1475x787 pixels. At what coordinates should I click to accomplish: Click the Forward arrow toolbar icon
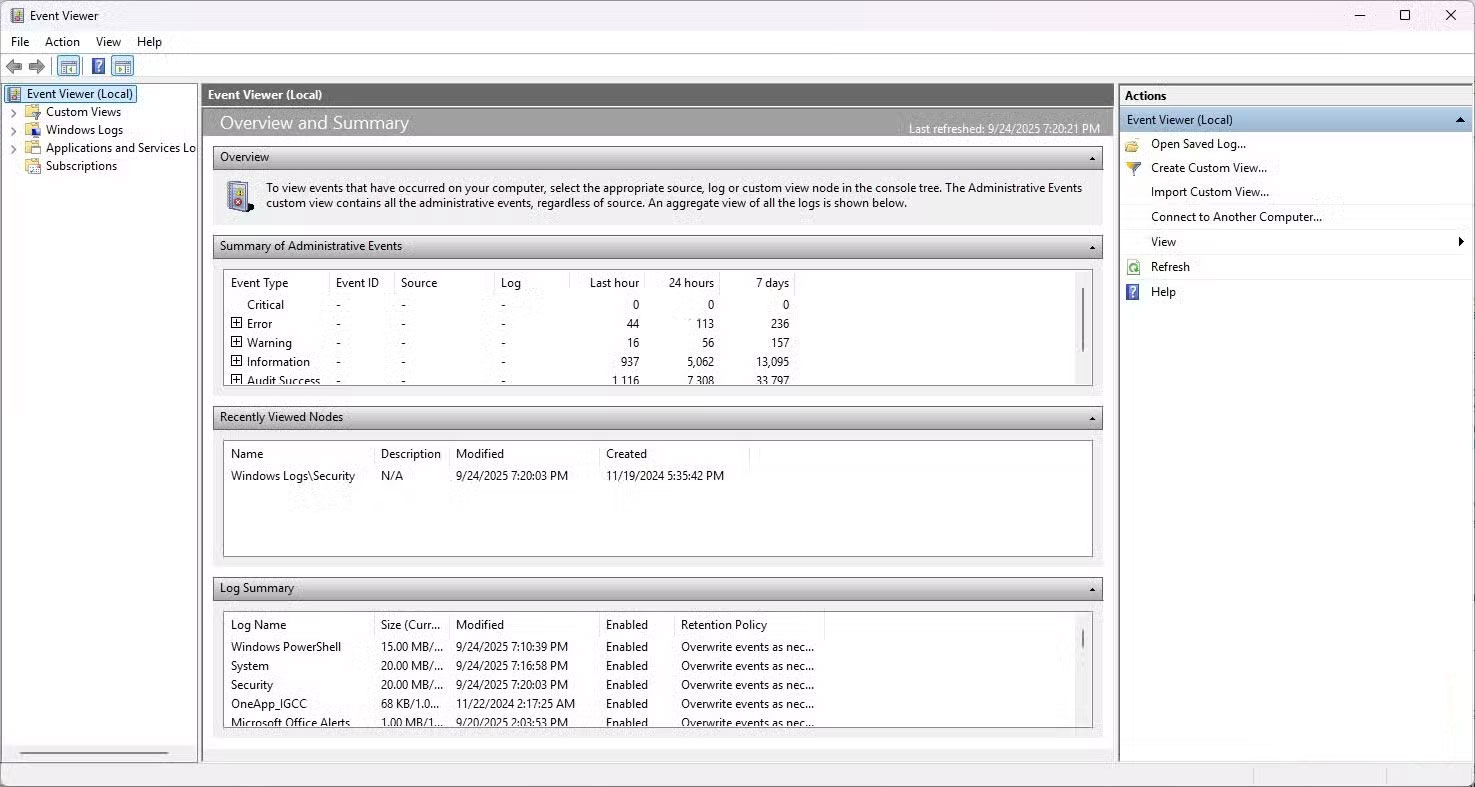(x=37, y=67)
